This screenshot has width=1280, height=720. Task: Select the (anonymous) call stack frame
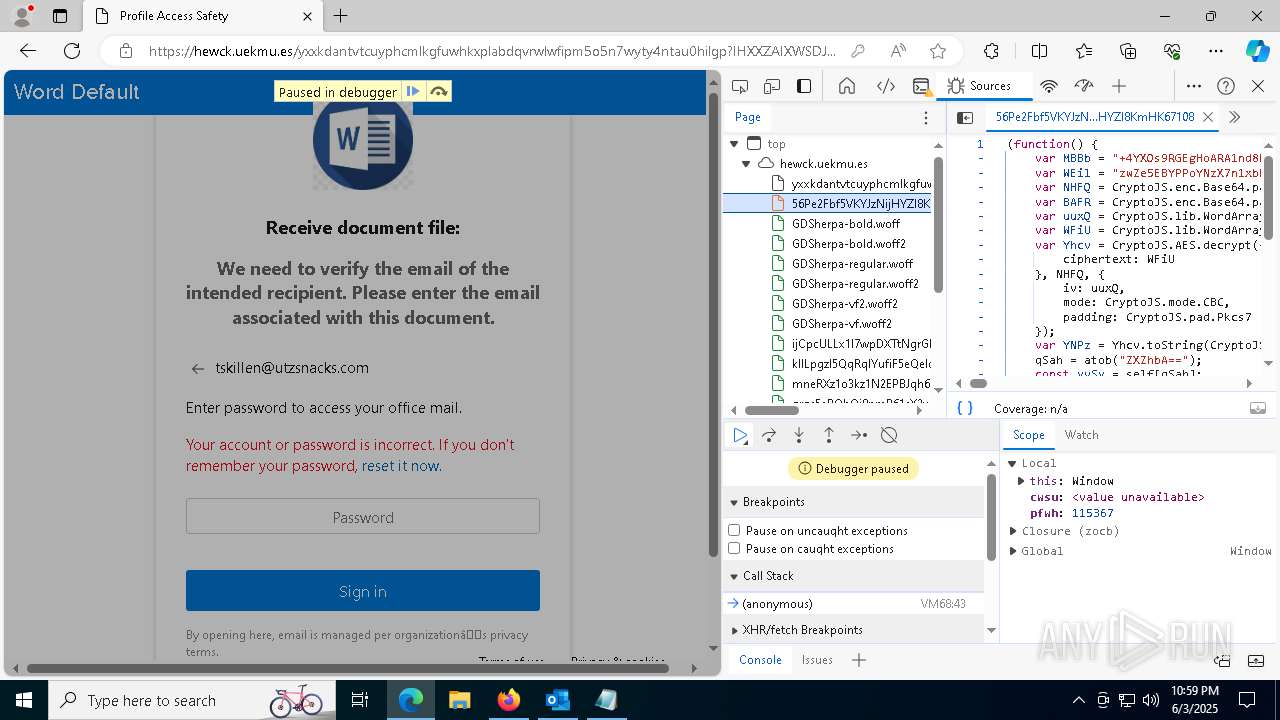click(853, 604)
